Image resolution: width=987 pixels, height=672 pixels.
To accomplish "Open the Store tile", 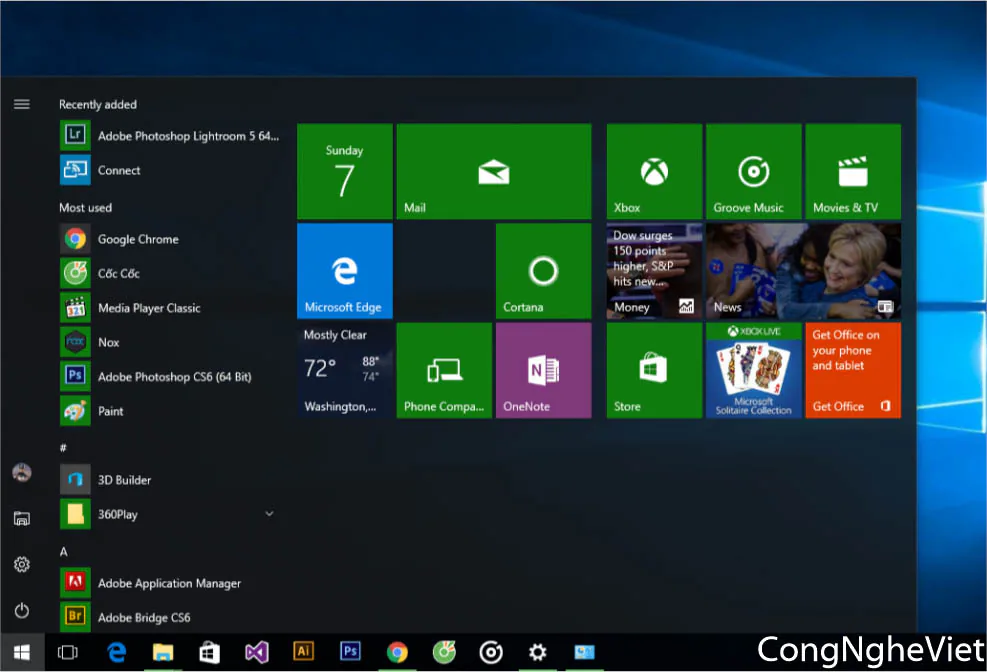I will [x=655, y=370].
